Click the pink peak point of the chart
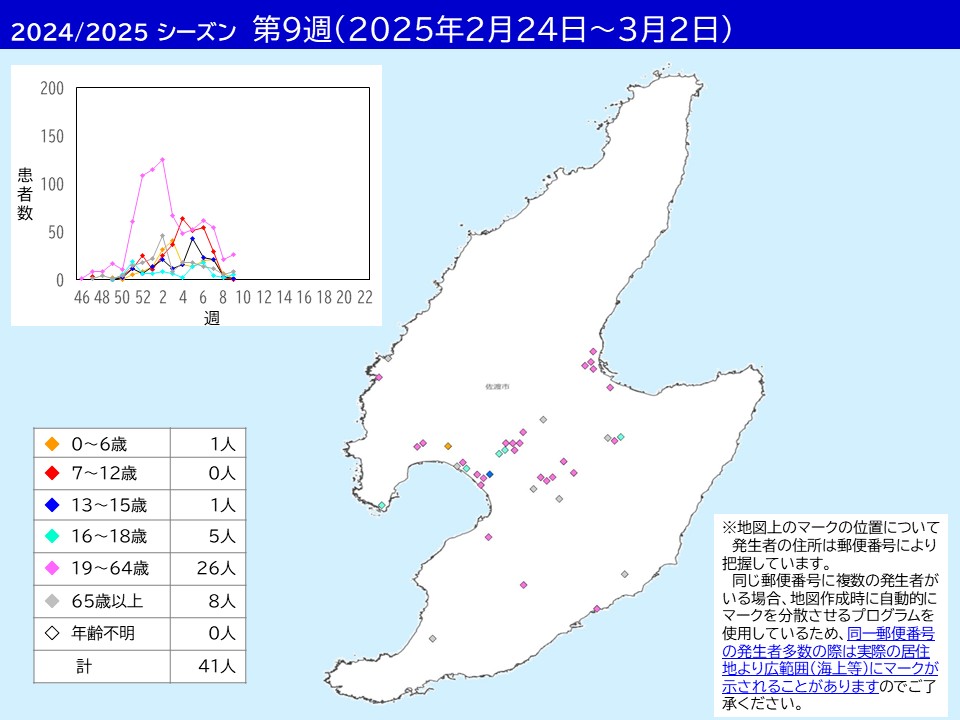The height and width of the screenshot is (720, 960). (163, 160)
